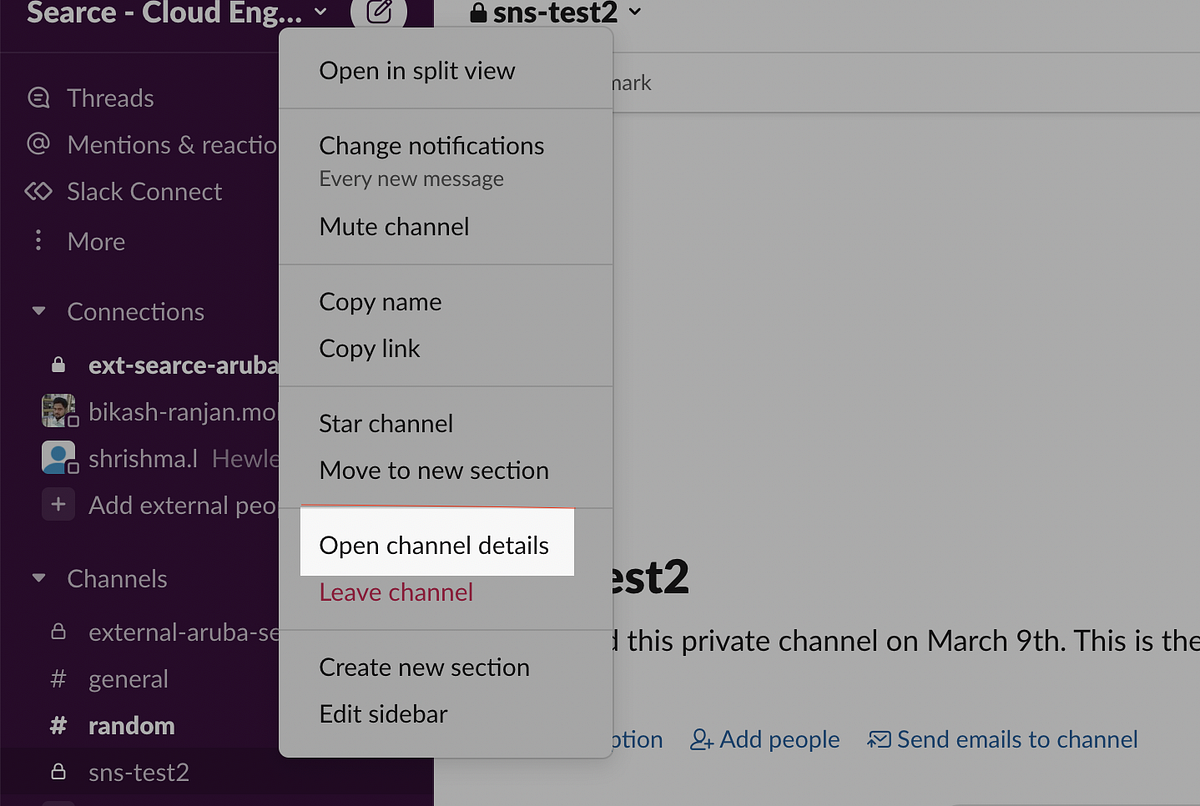
Task: Select Open in split view
Action: click(x=416, y=70)
